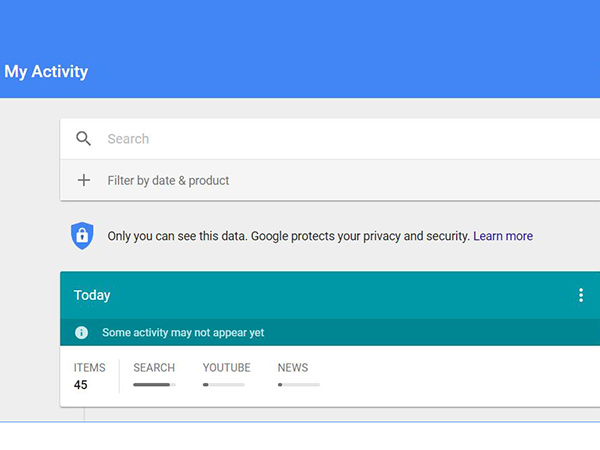Click the info icon in the notice bar
Image resolution: width=600 pixels, height=450 pixels.
[82, 333]
